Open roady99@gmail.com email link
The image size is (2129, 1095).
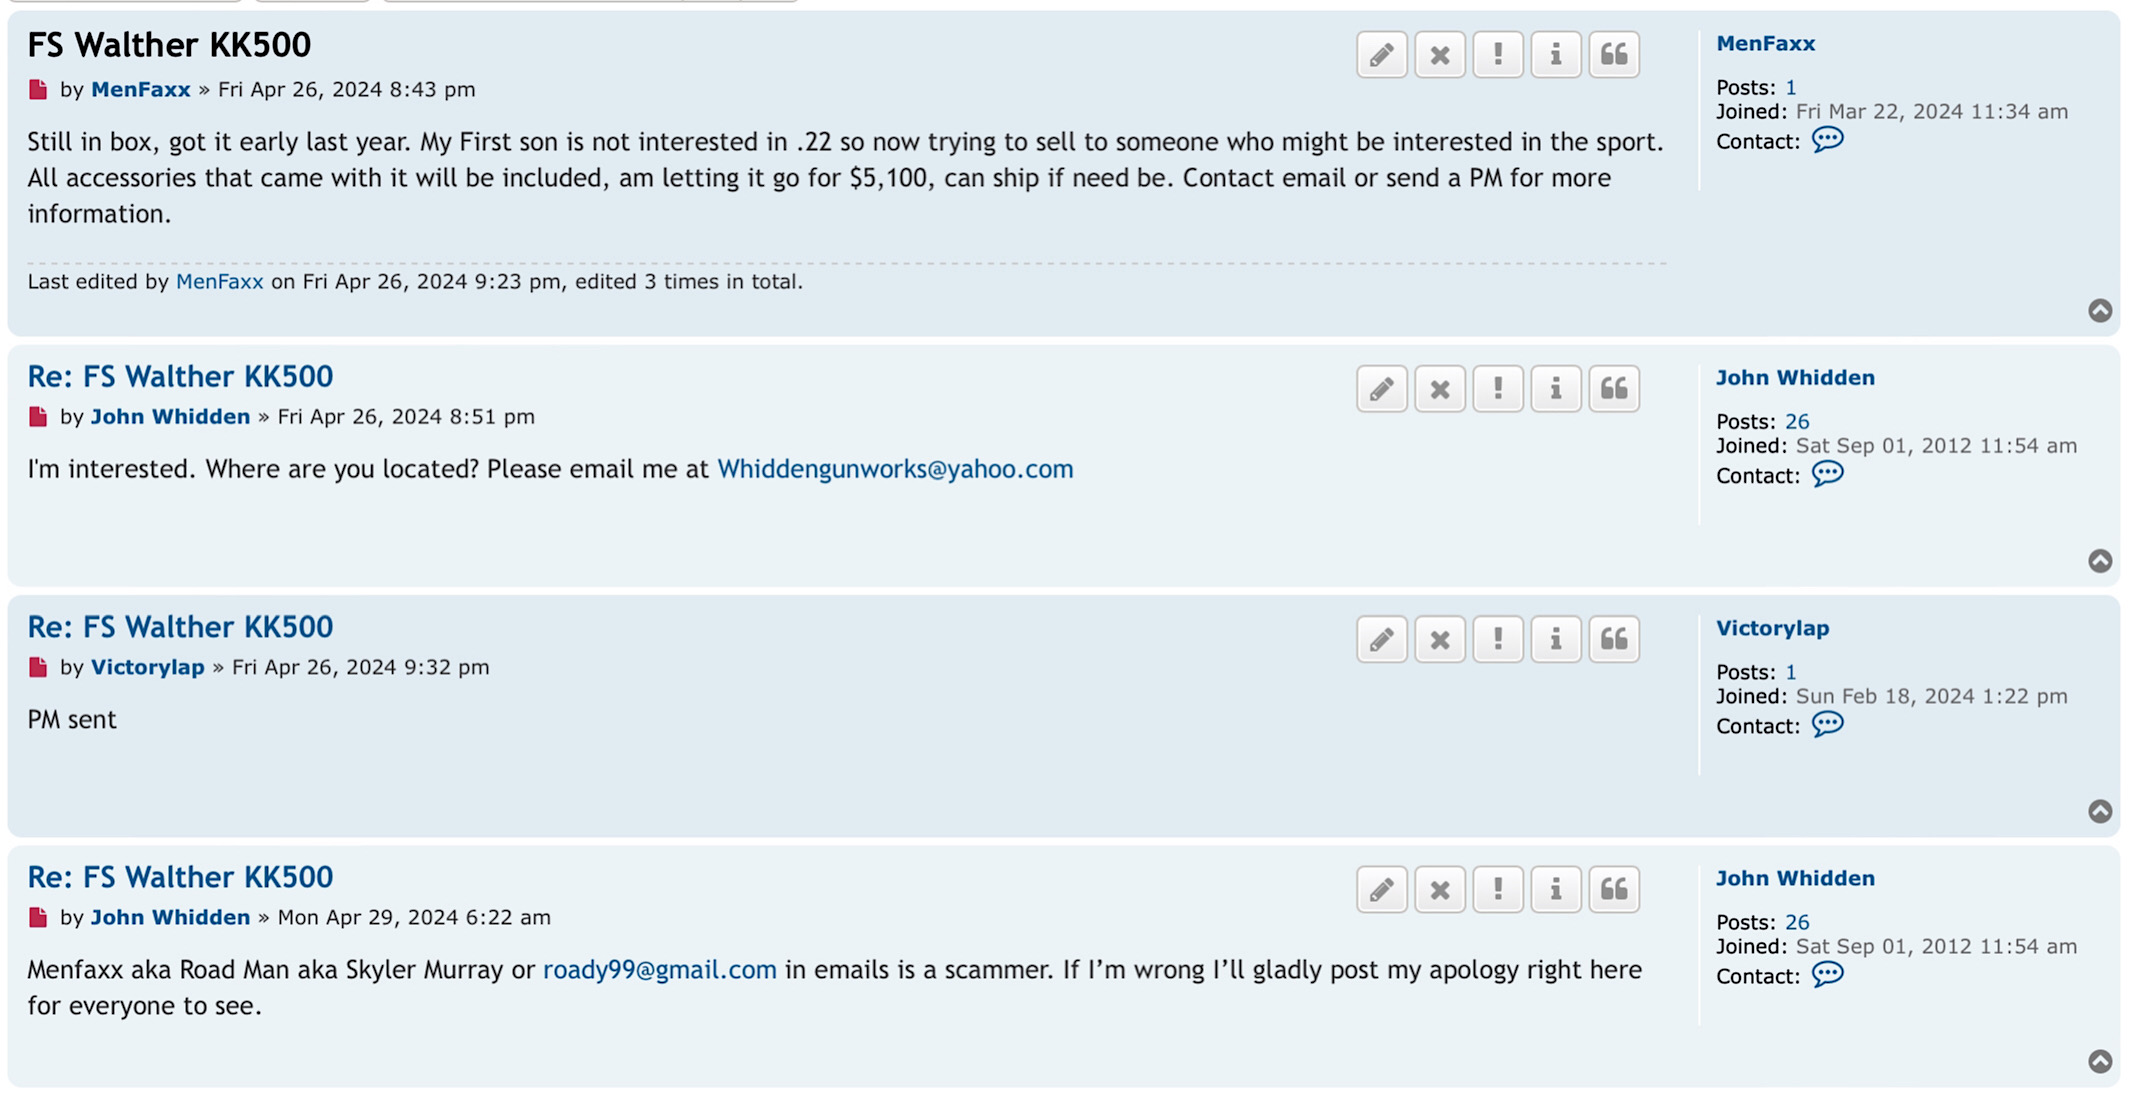(659, 970)
